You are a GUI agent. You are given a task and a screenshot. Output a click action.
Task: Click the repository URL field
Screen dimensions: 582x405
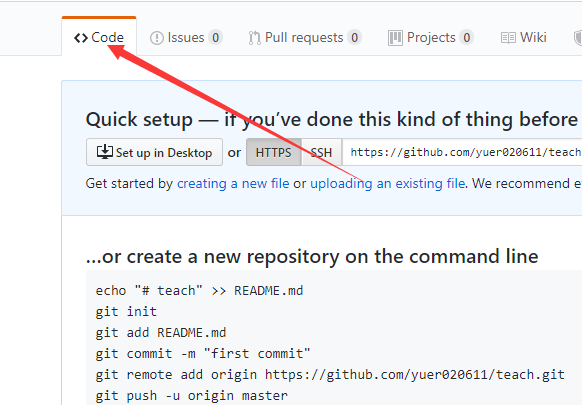(x=462, y=152)
